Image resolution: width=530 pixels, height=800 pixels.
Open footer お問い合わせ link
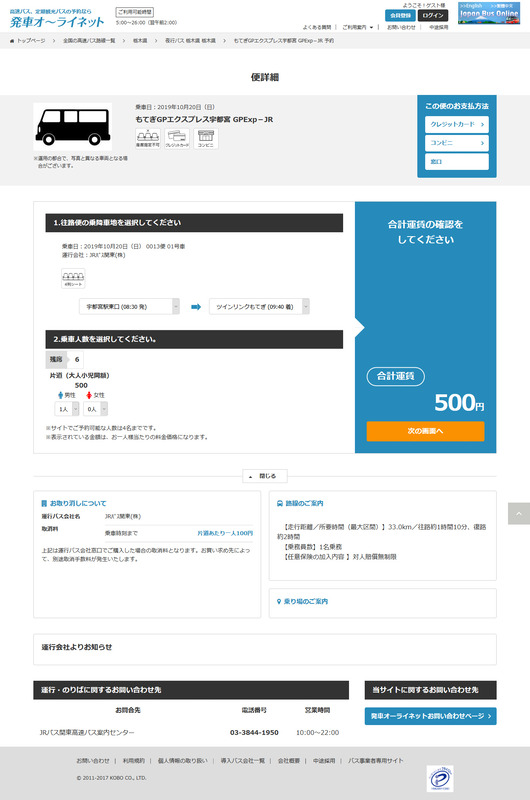[93, 761]
